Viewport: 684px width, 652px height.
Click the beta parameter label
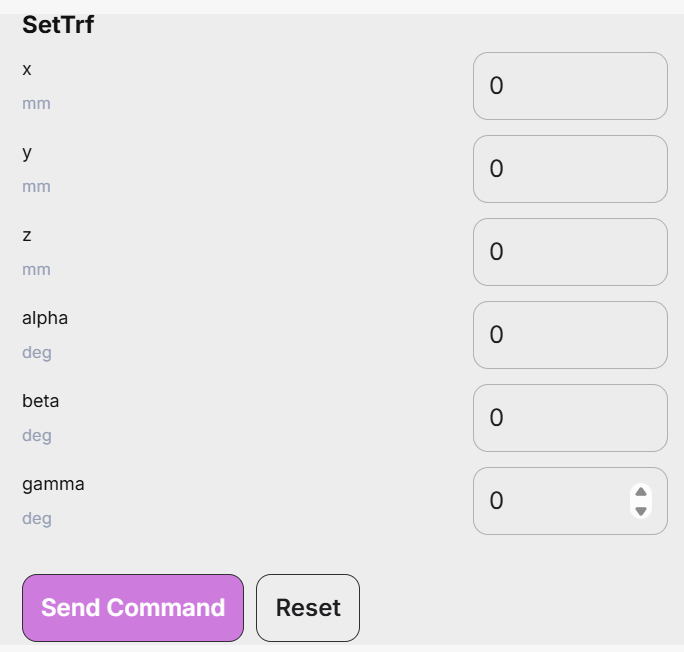41,401
